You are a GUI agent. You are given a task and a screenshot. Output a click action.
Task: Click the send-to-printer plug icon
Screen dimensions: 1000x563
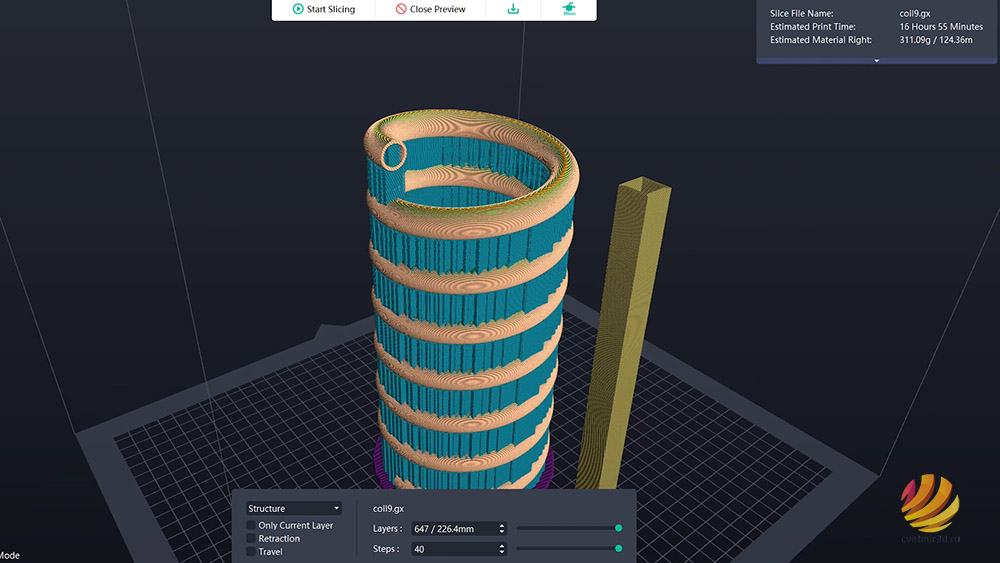tap(569, 9)
